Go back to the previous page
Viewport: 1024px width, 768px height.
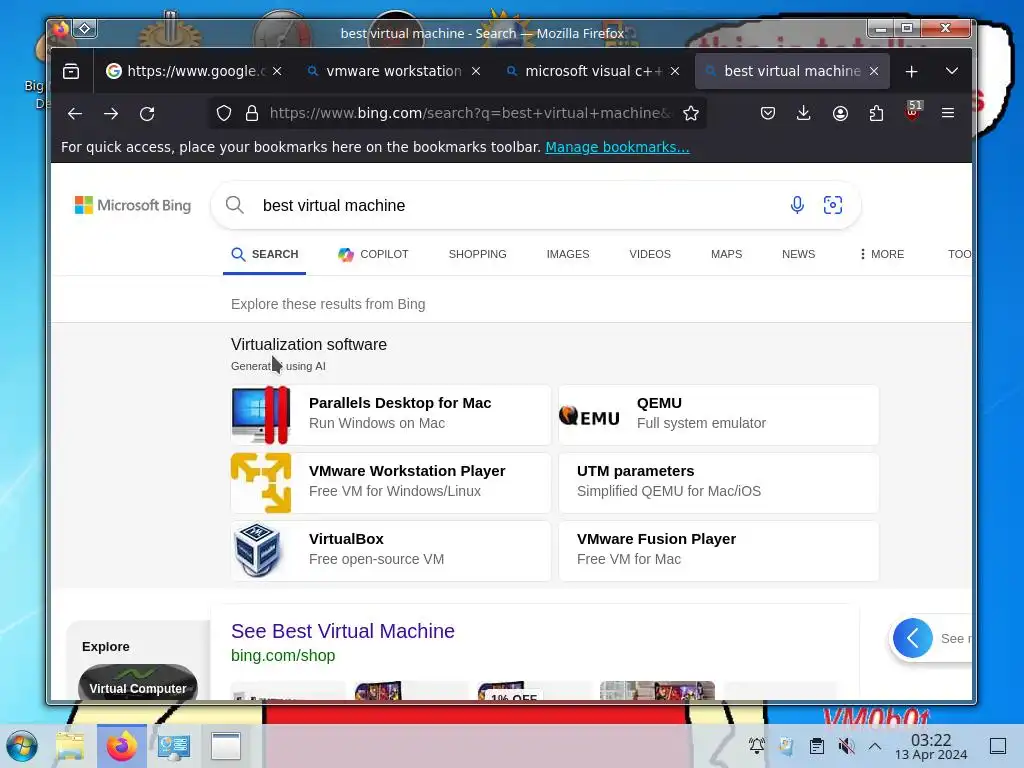click(x=75, y=114)
